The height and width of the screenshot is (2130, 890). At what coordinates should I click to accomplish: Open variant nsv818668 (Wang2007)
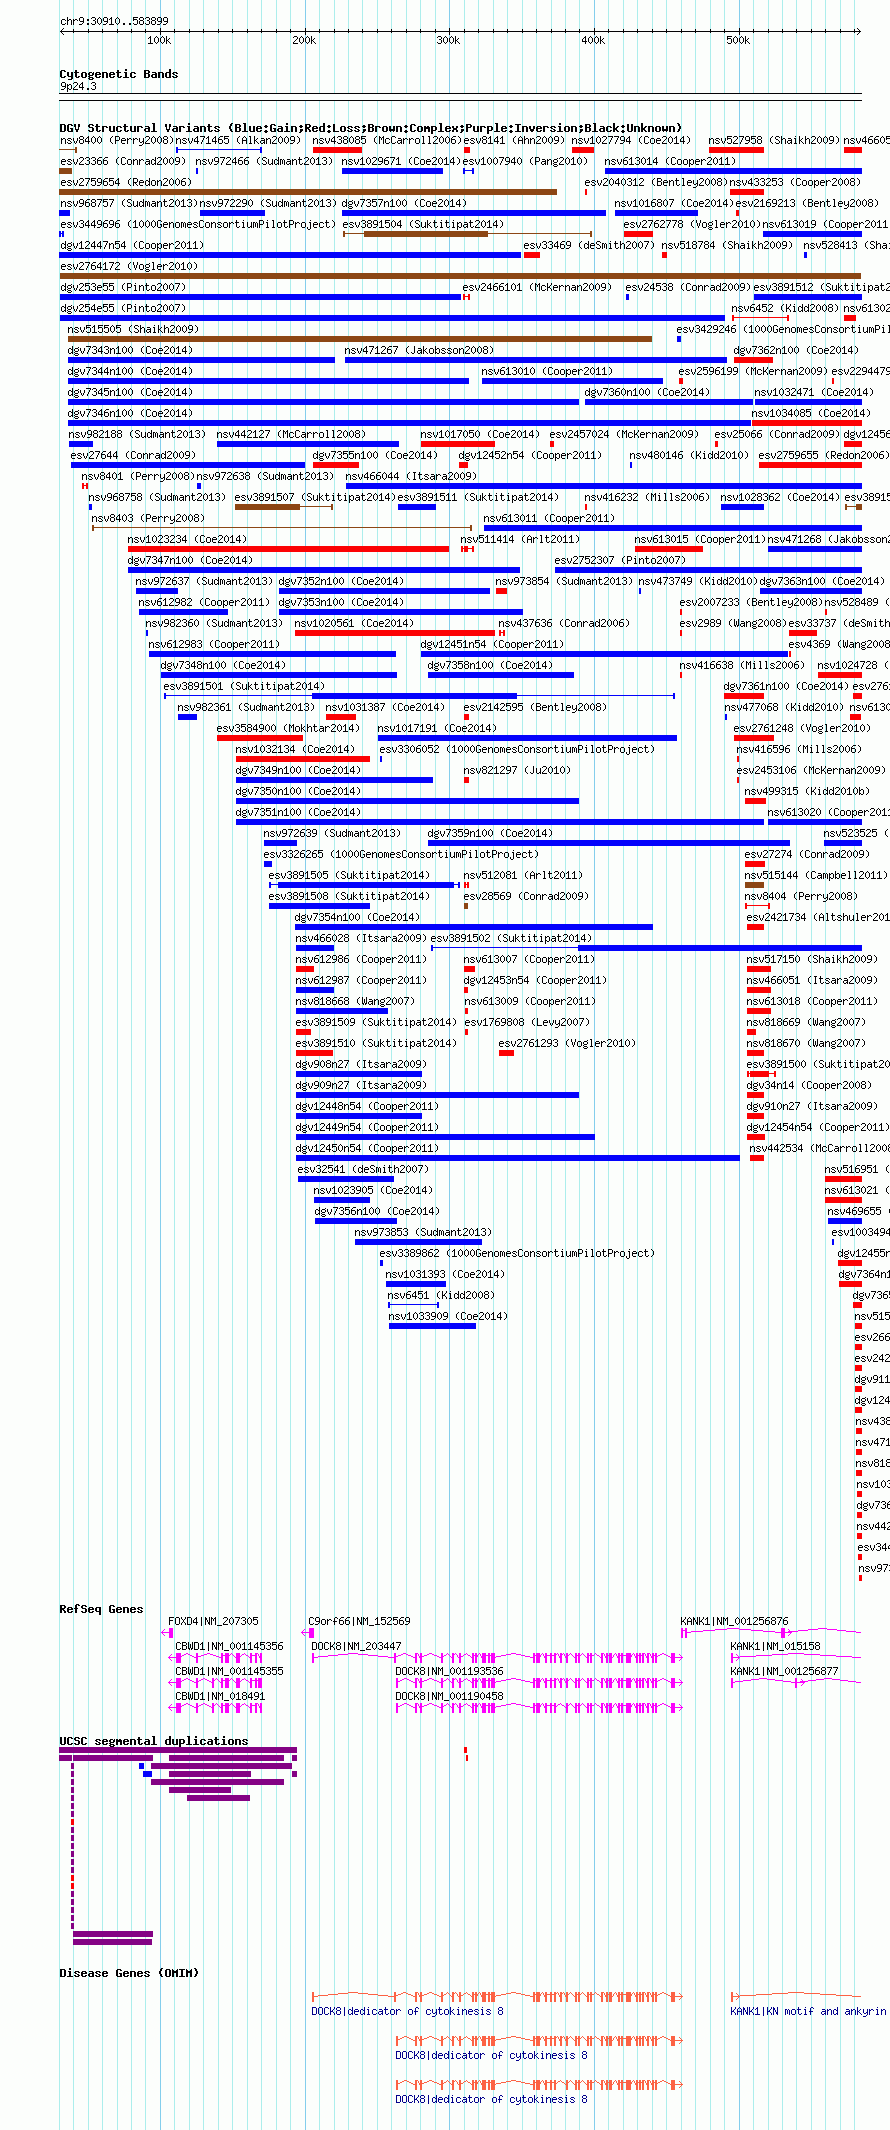click(354, 1001)
